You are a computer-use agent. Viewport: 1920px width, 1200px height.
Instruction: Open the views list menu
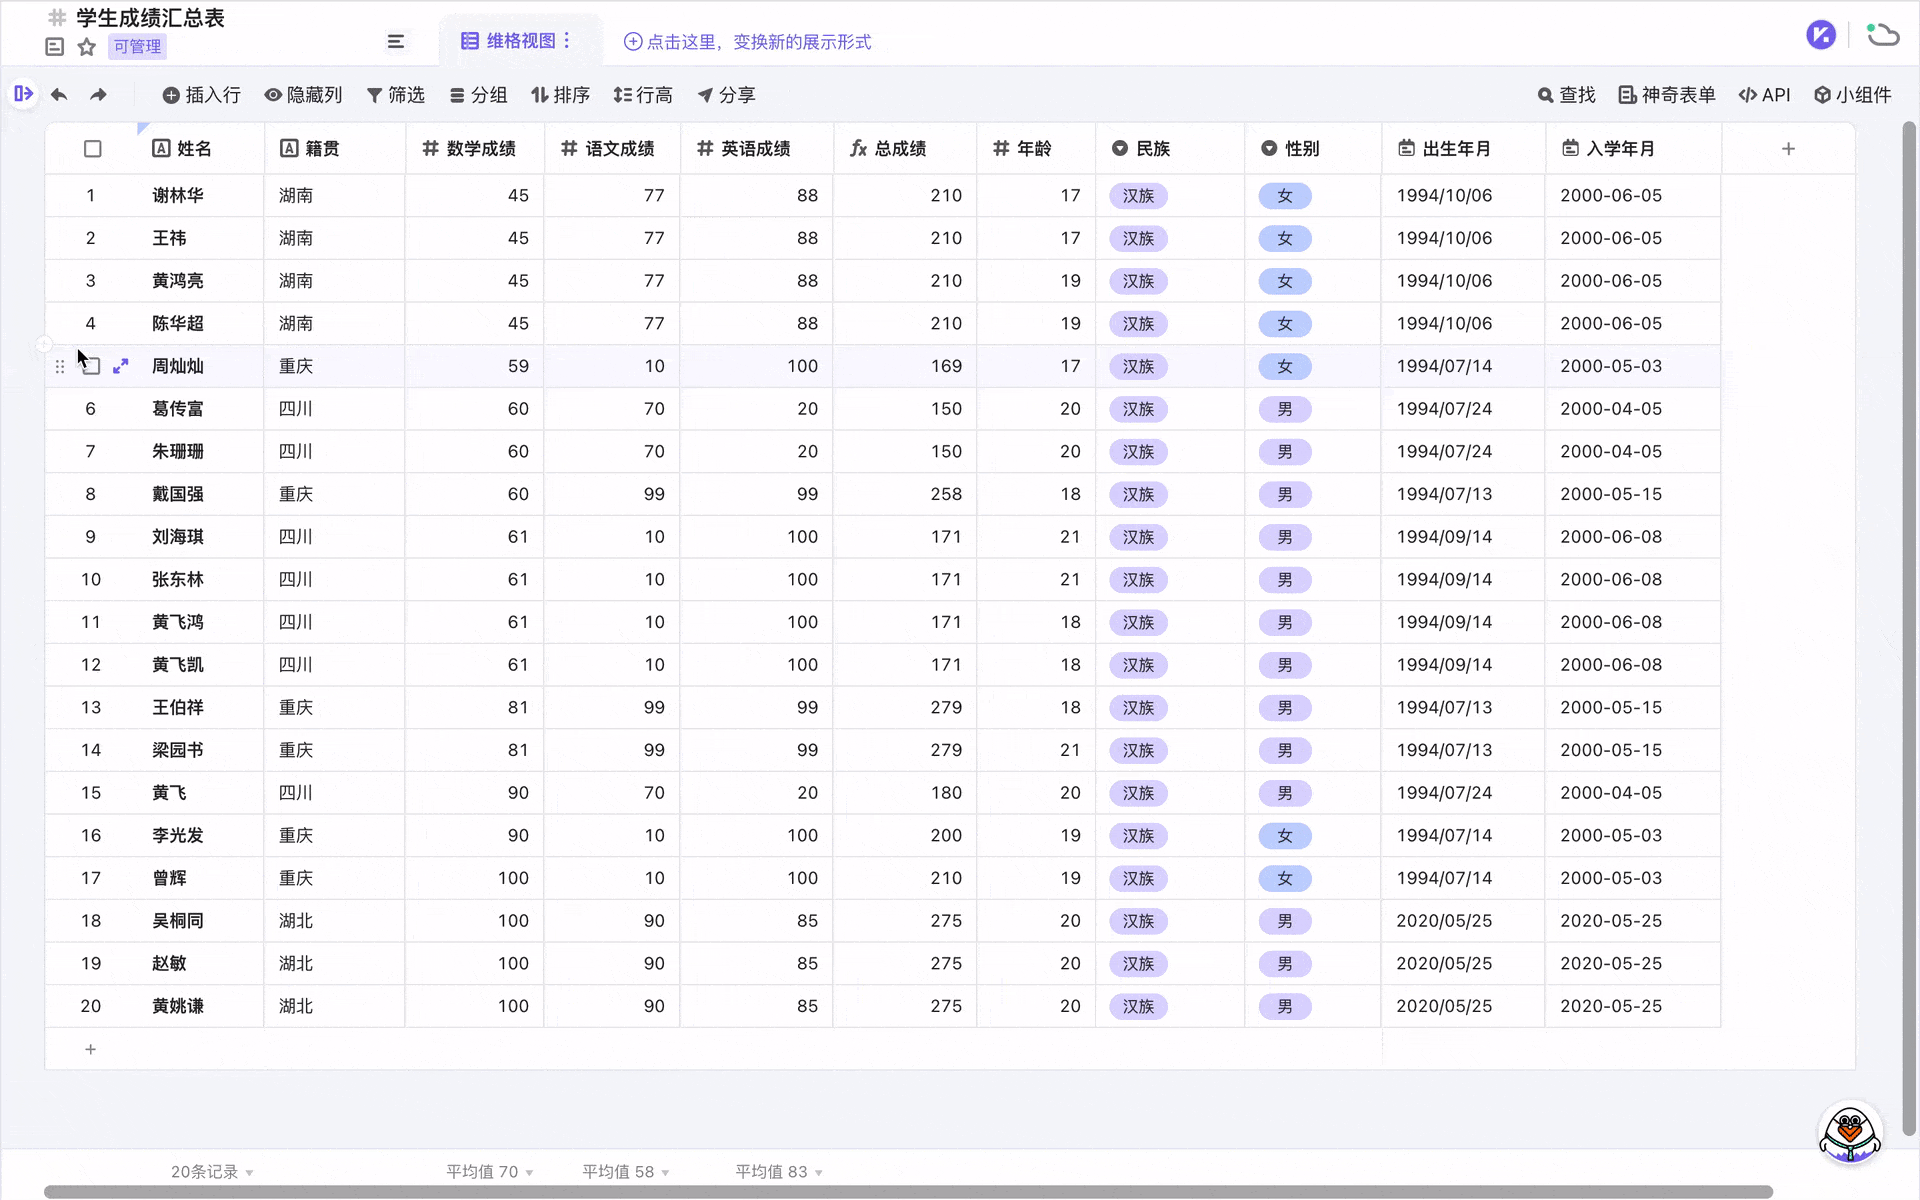click(395, 41)
